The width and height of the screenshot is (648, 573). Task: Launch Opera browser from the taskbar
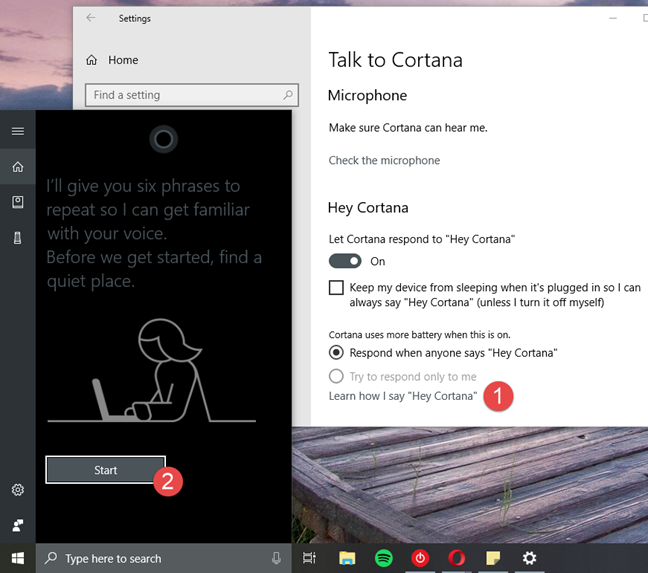tap(456, 558)
